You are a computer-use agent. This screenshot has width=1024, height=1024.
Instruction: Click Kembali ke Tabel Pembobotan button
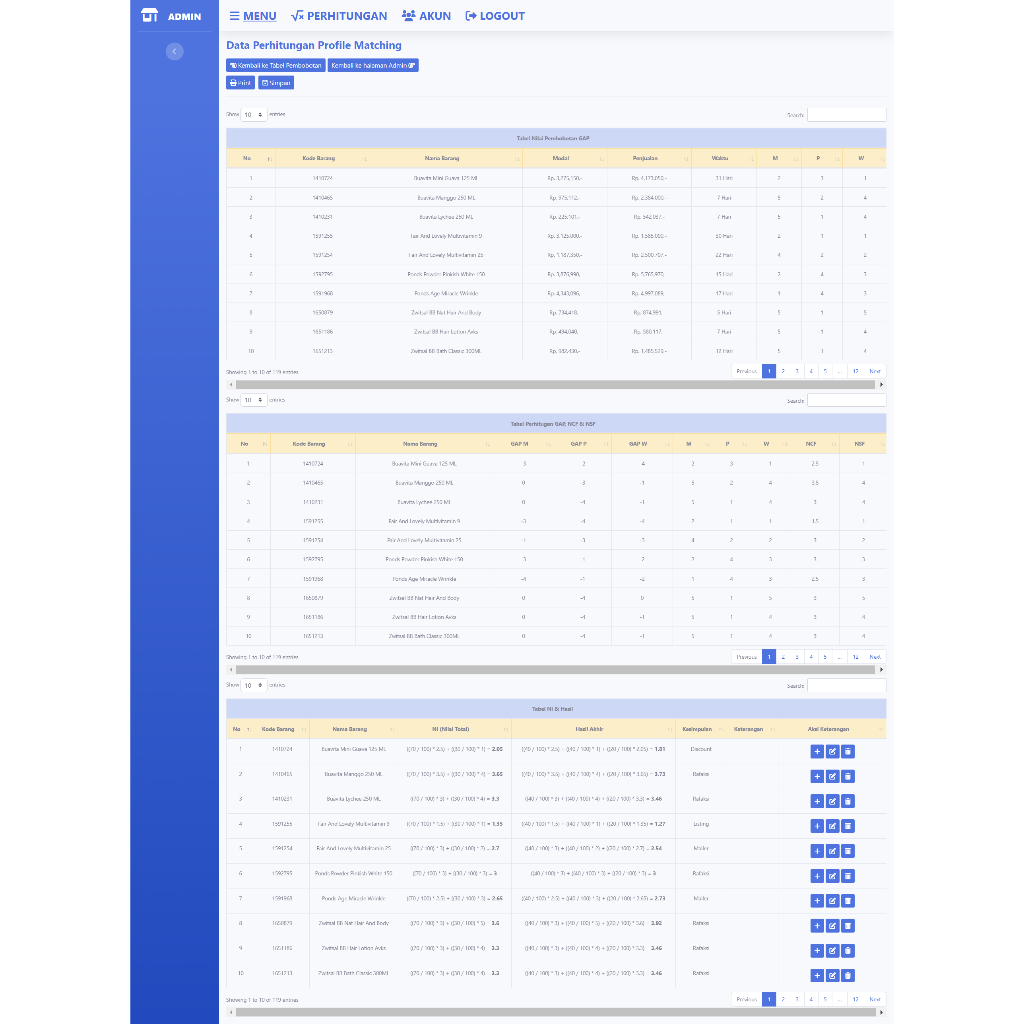tap(276, 65)
